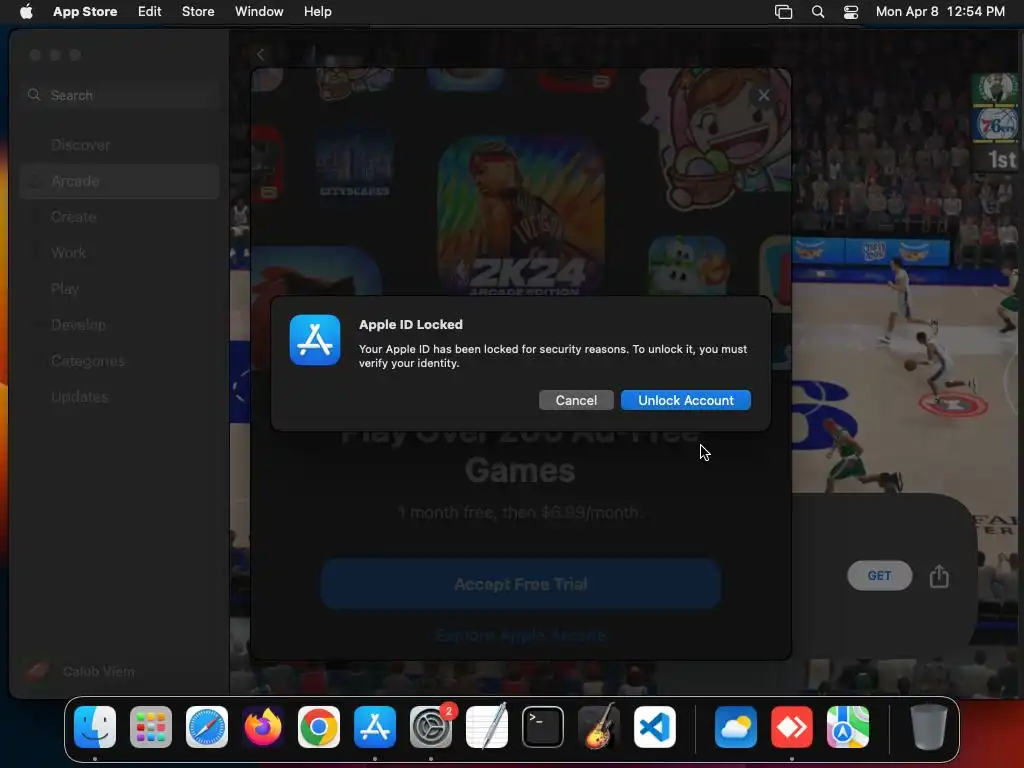Open the App Store menu

(x=85, y=12)
